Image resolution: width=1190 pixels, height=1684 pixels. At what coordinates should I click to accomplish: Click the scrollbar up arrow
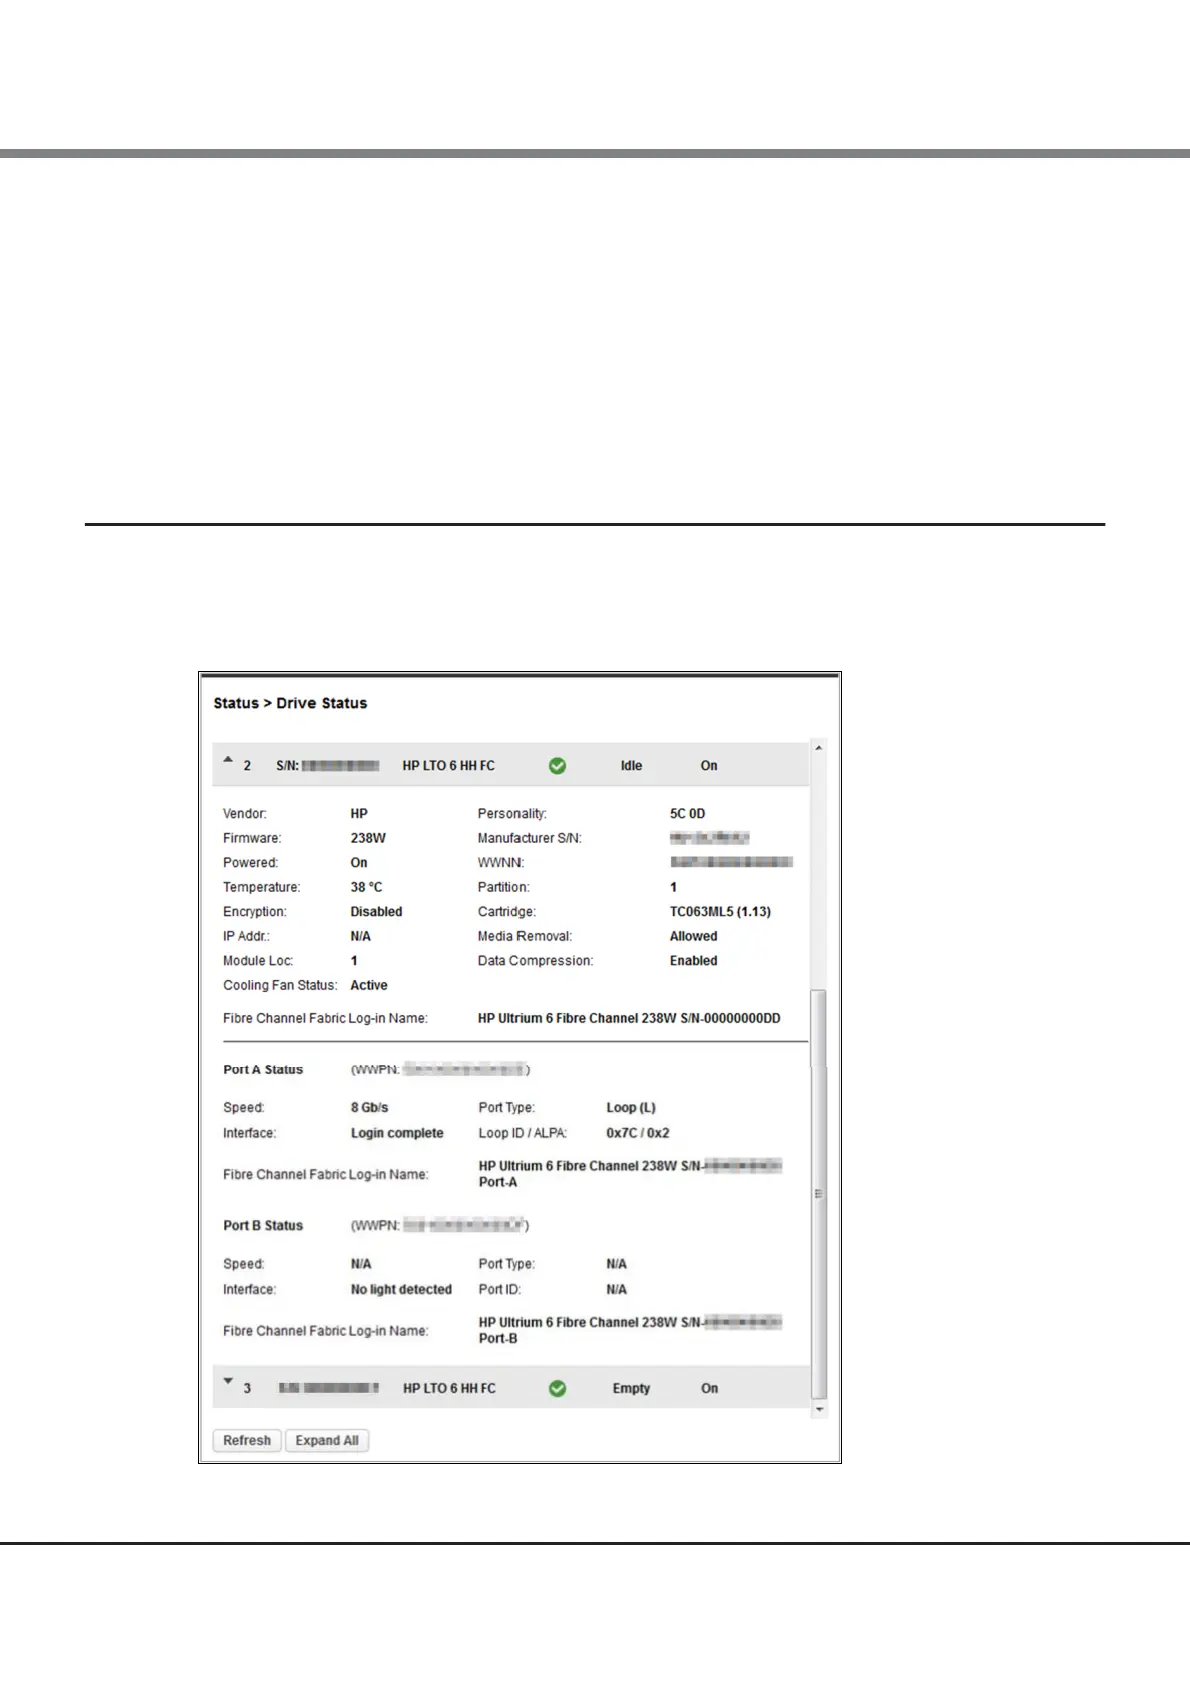click(x=819, y=748)
